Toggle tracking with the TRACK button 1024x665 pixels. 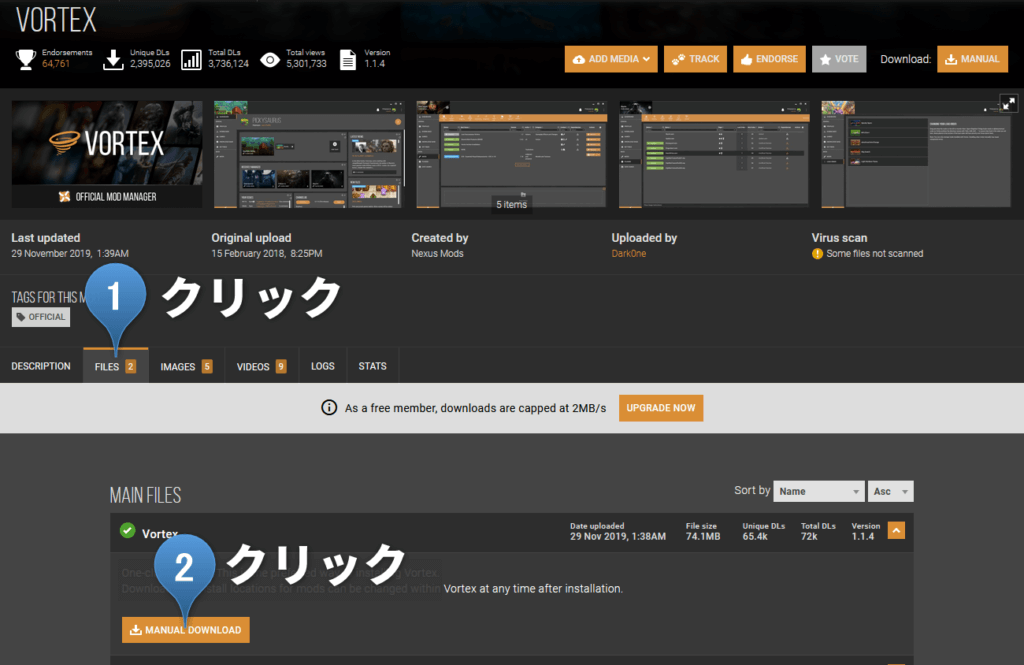(695, 59)
